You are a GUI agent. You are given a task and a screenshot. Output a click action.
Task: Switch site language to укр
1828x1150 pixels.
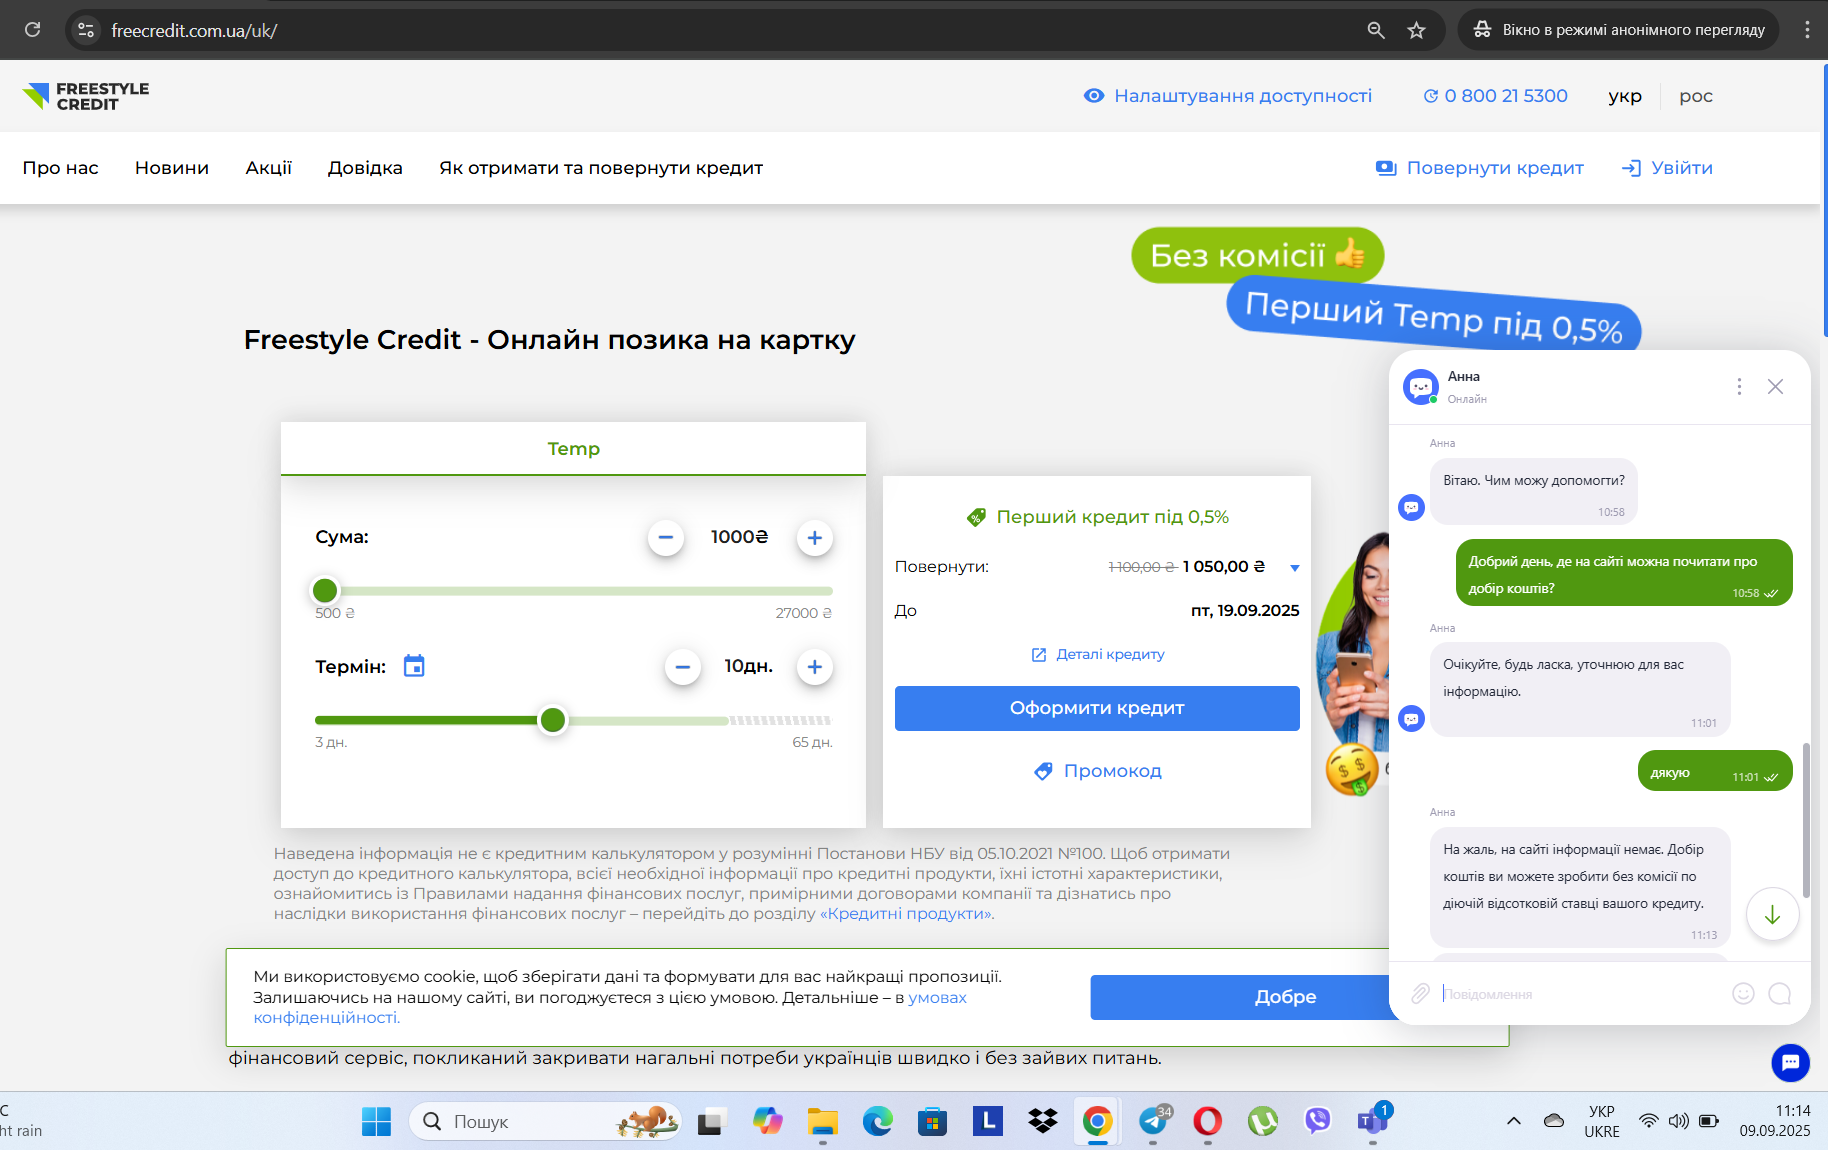tap(1625, 96)
